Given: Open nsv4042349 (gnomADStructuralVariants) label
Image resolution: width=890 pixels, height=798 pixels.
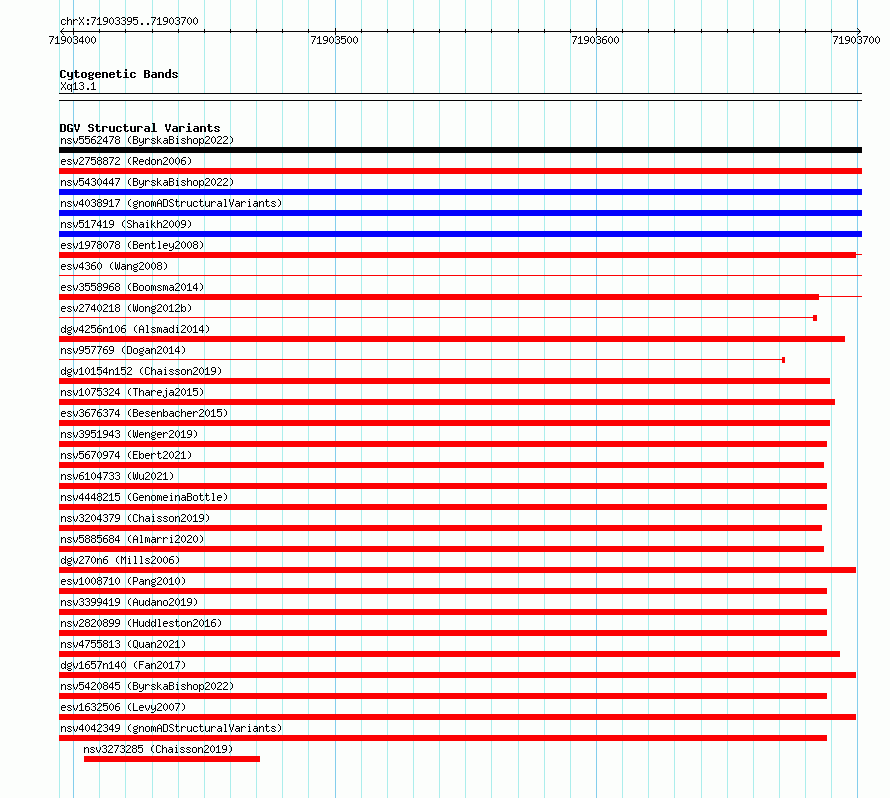Looking at the screenshot, I should [x=171, y=728].
